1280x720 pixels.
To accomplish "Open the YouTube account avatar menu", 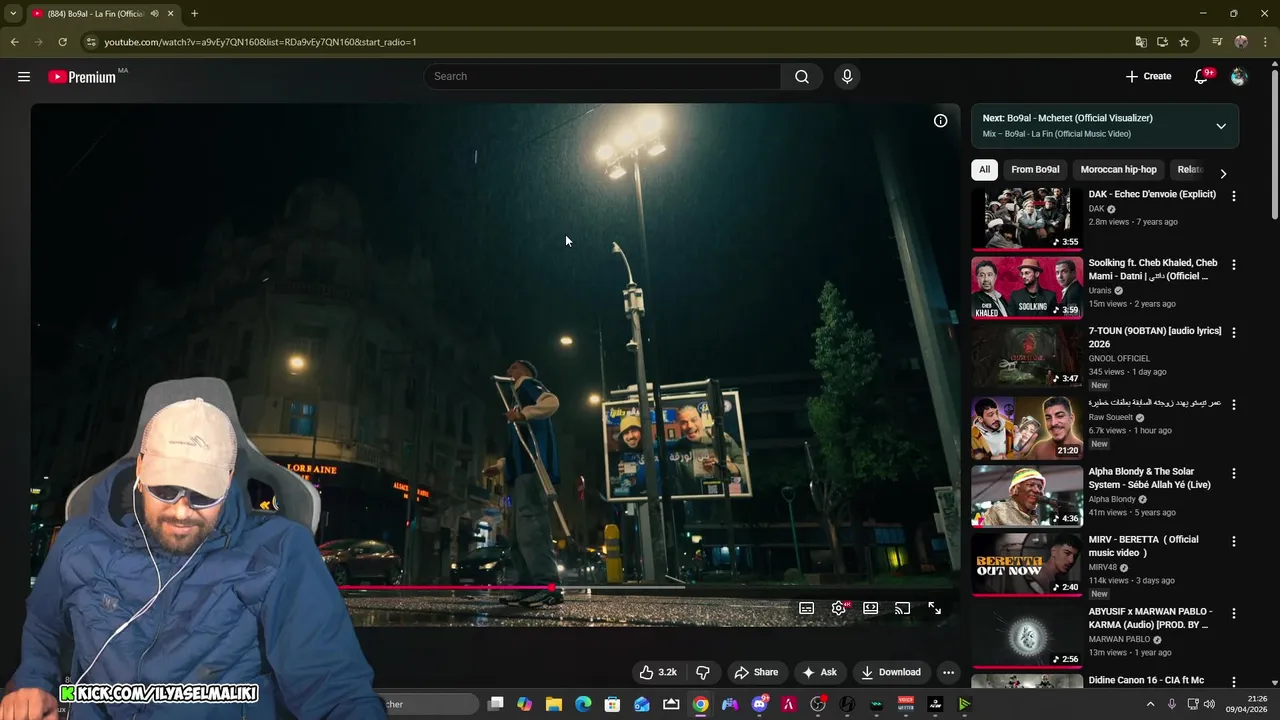I will click(x=1239, y=77).
